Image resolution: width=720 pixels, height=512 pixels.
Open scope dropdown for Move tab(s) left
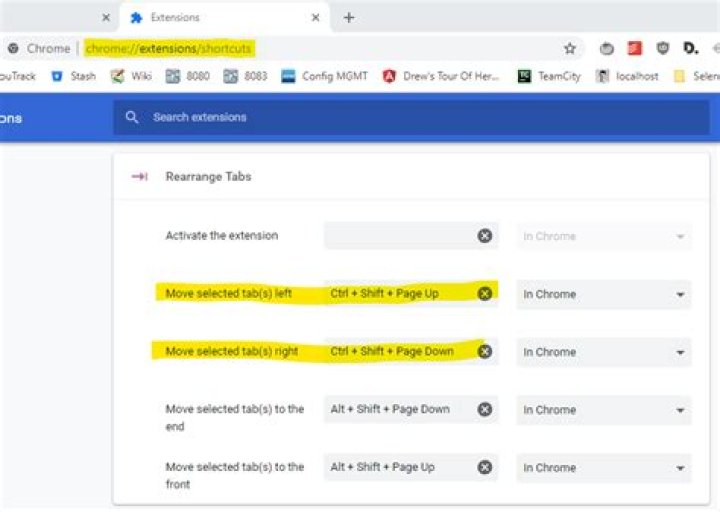click(x=604, y=294)
